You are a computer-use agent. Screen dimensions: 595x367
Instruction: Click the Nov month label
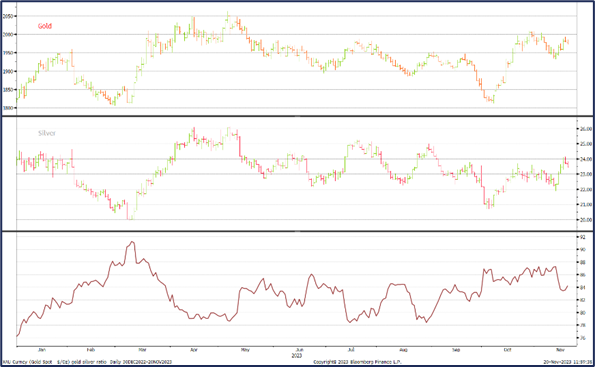point(560,350)
